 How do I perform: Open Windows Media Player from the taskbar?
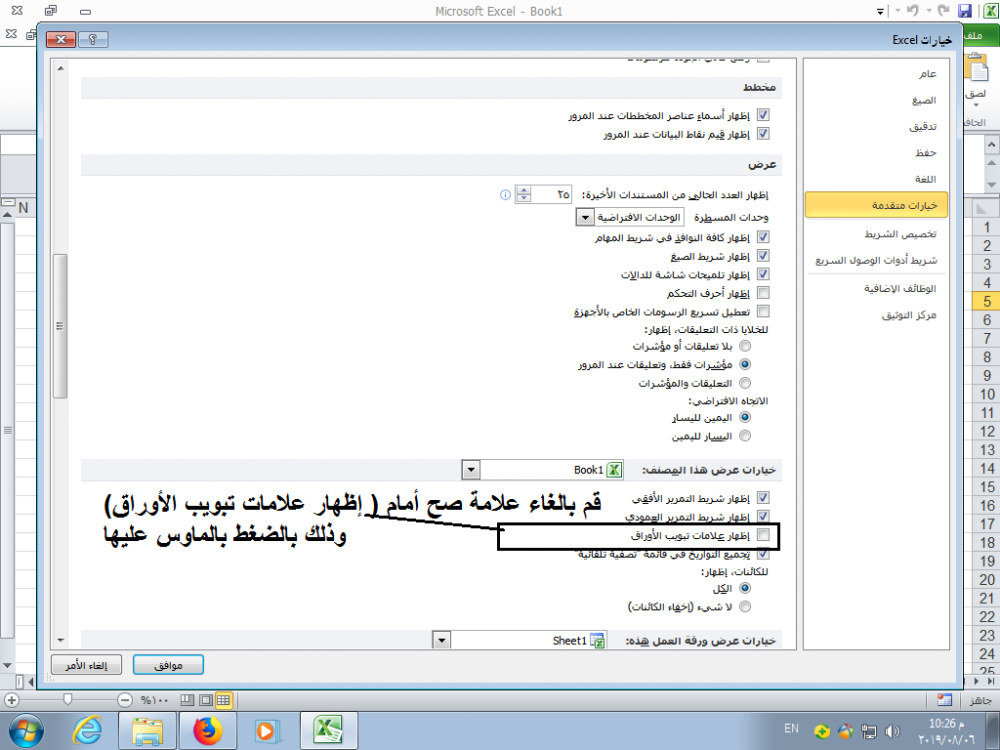tap(266, 731)
